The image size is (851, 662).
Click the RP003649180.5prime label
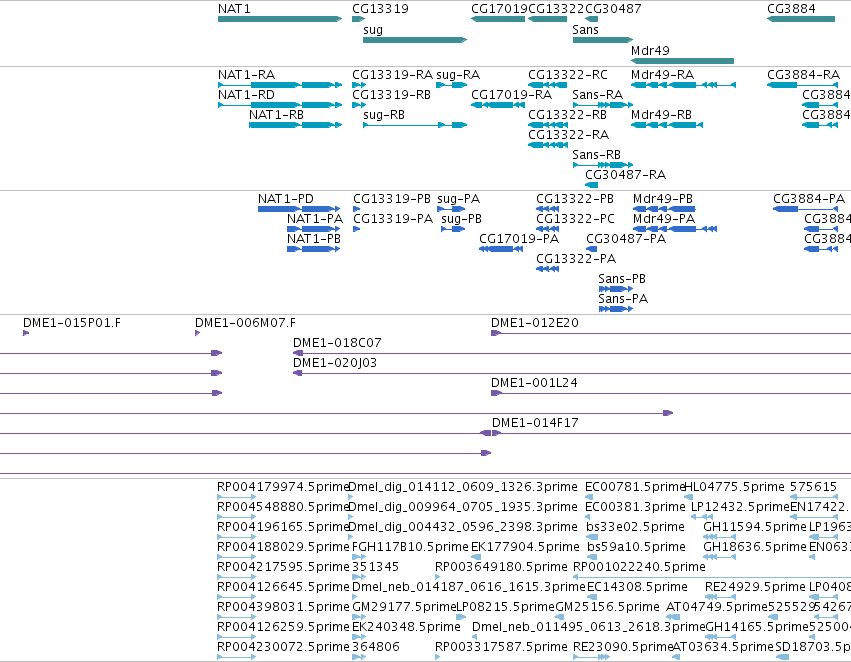(501, 567)
